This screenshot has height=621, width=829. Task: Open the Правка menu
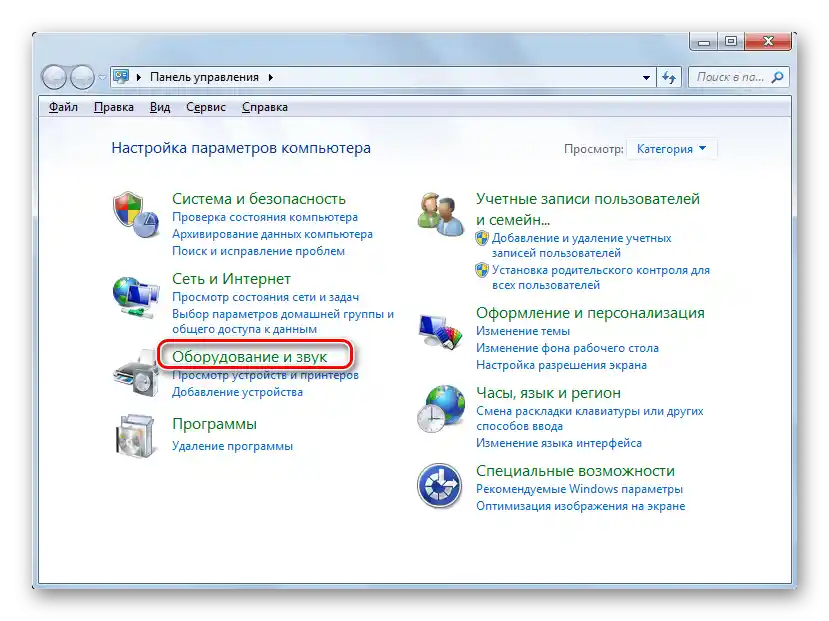click(x=114, y=107)
